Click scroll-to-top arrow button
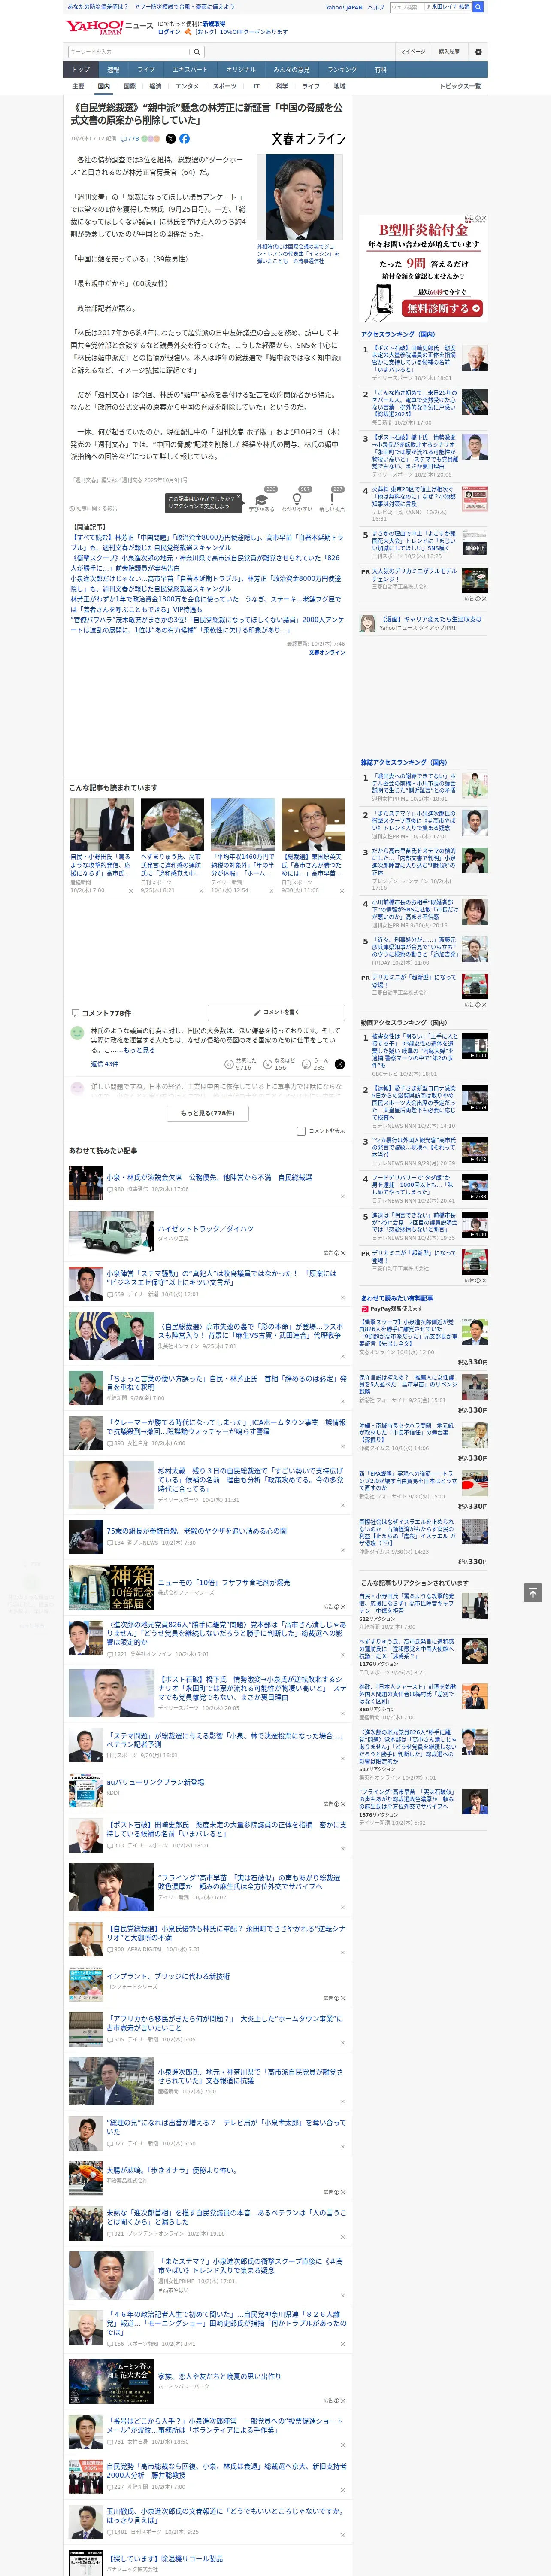This screenshot has height=2576, width=551. point(532,1592)
